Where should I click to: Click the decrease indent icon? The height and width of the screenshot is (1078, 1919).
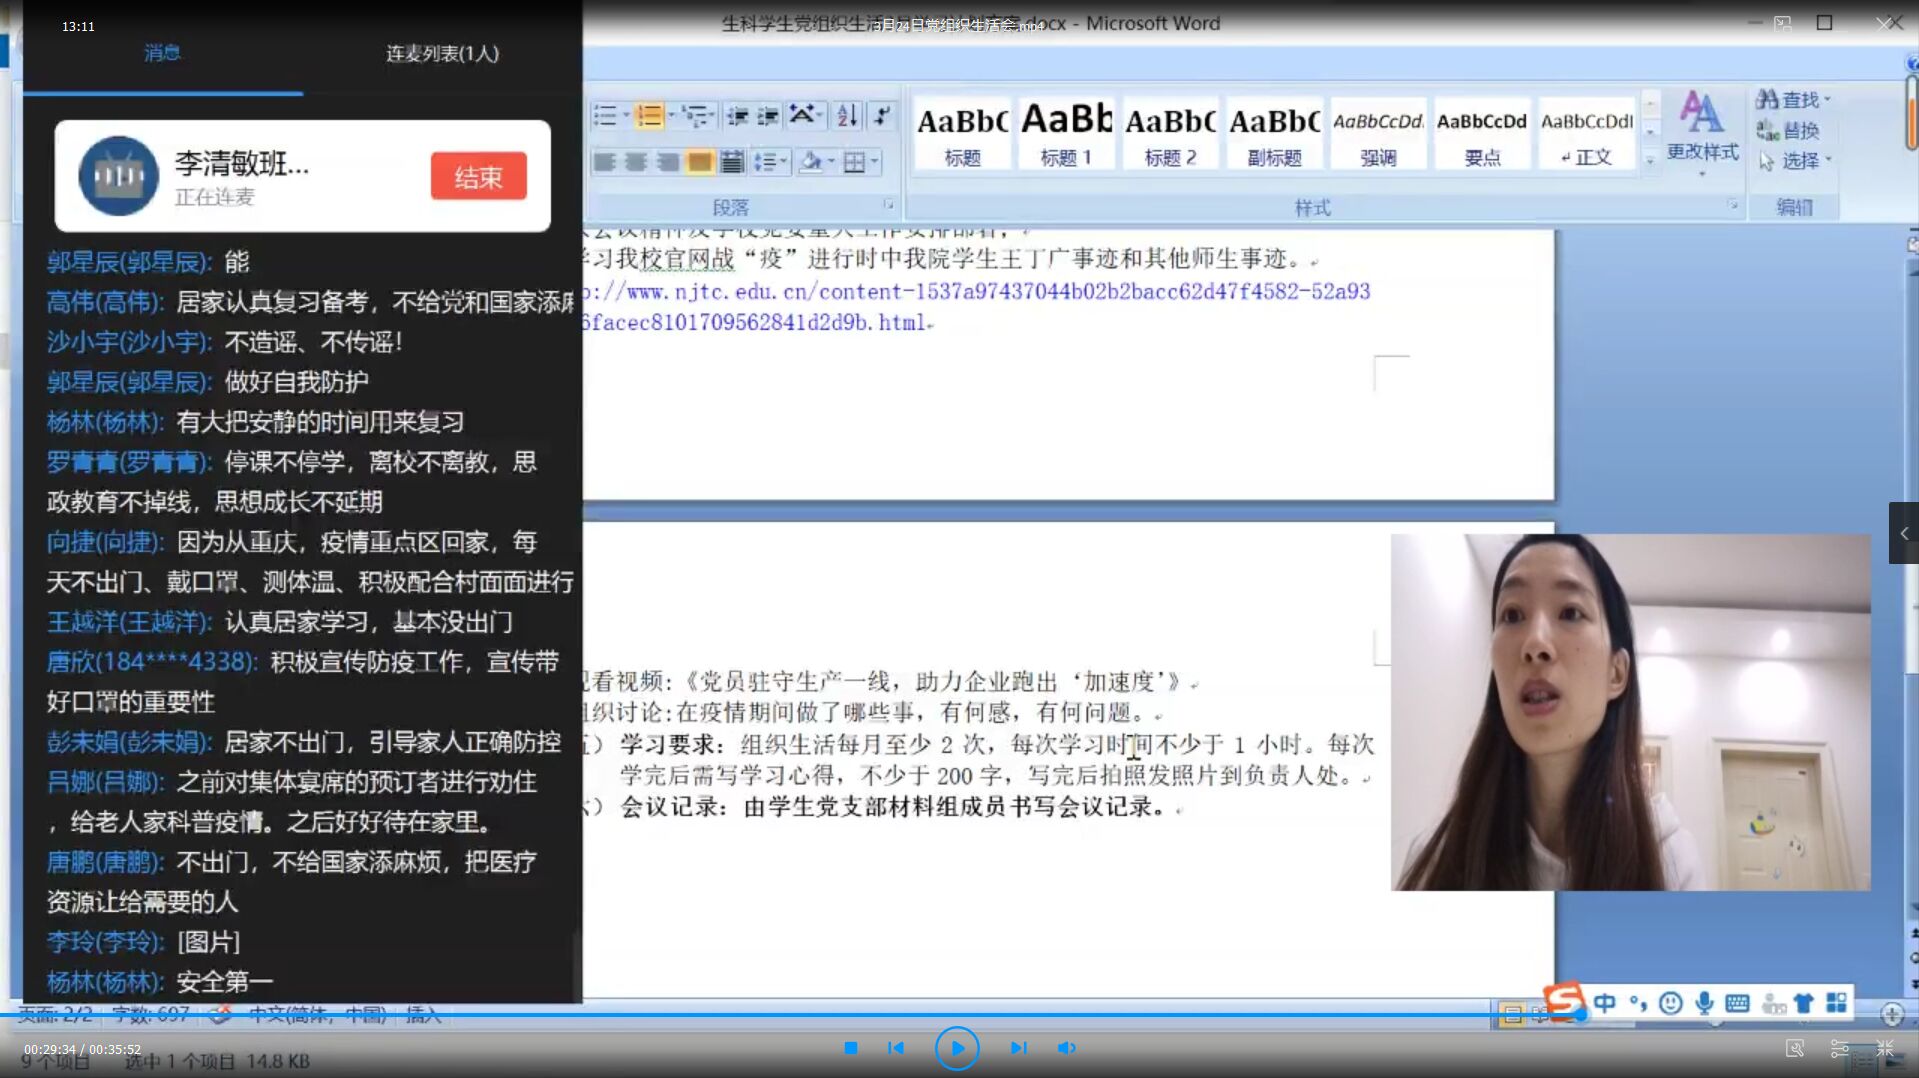[x=738, y=116]
